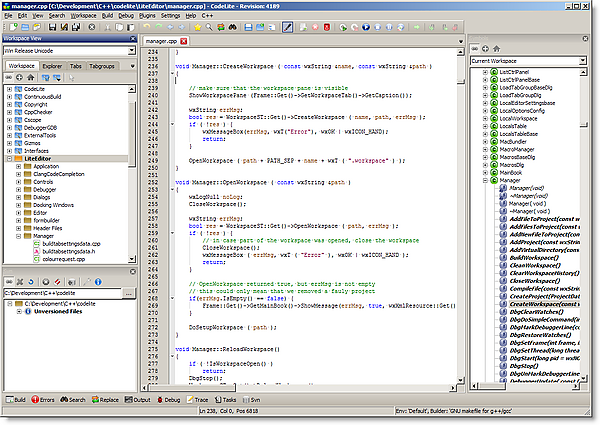The width and height of the screenshot is (600, 425).
Task: Switch to the Explorer tab
Action: [51, 65]
